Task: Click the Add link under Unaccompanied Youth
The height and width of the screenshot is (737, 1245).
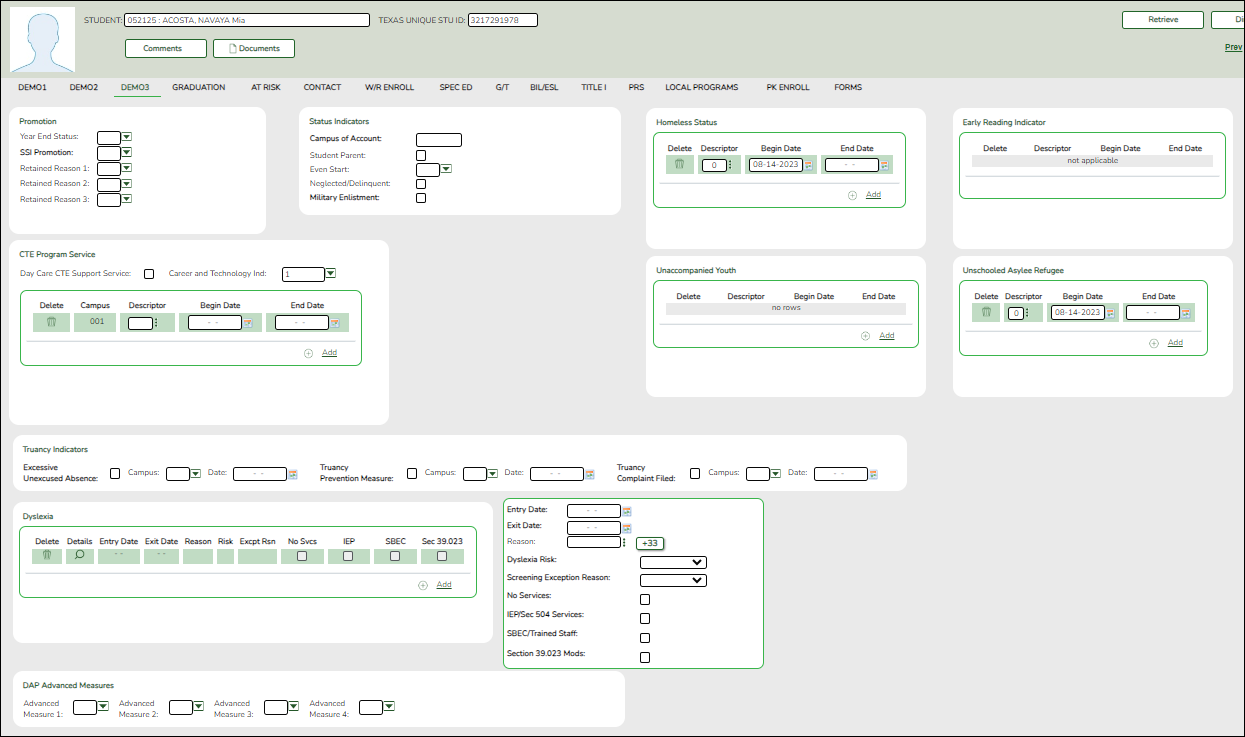Action: pyautogui.click(x=887, y=336)
